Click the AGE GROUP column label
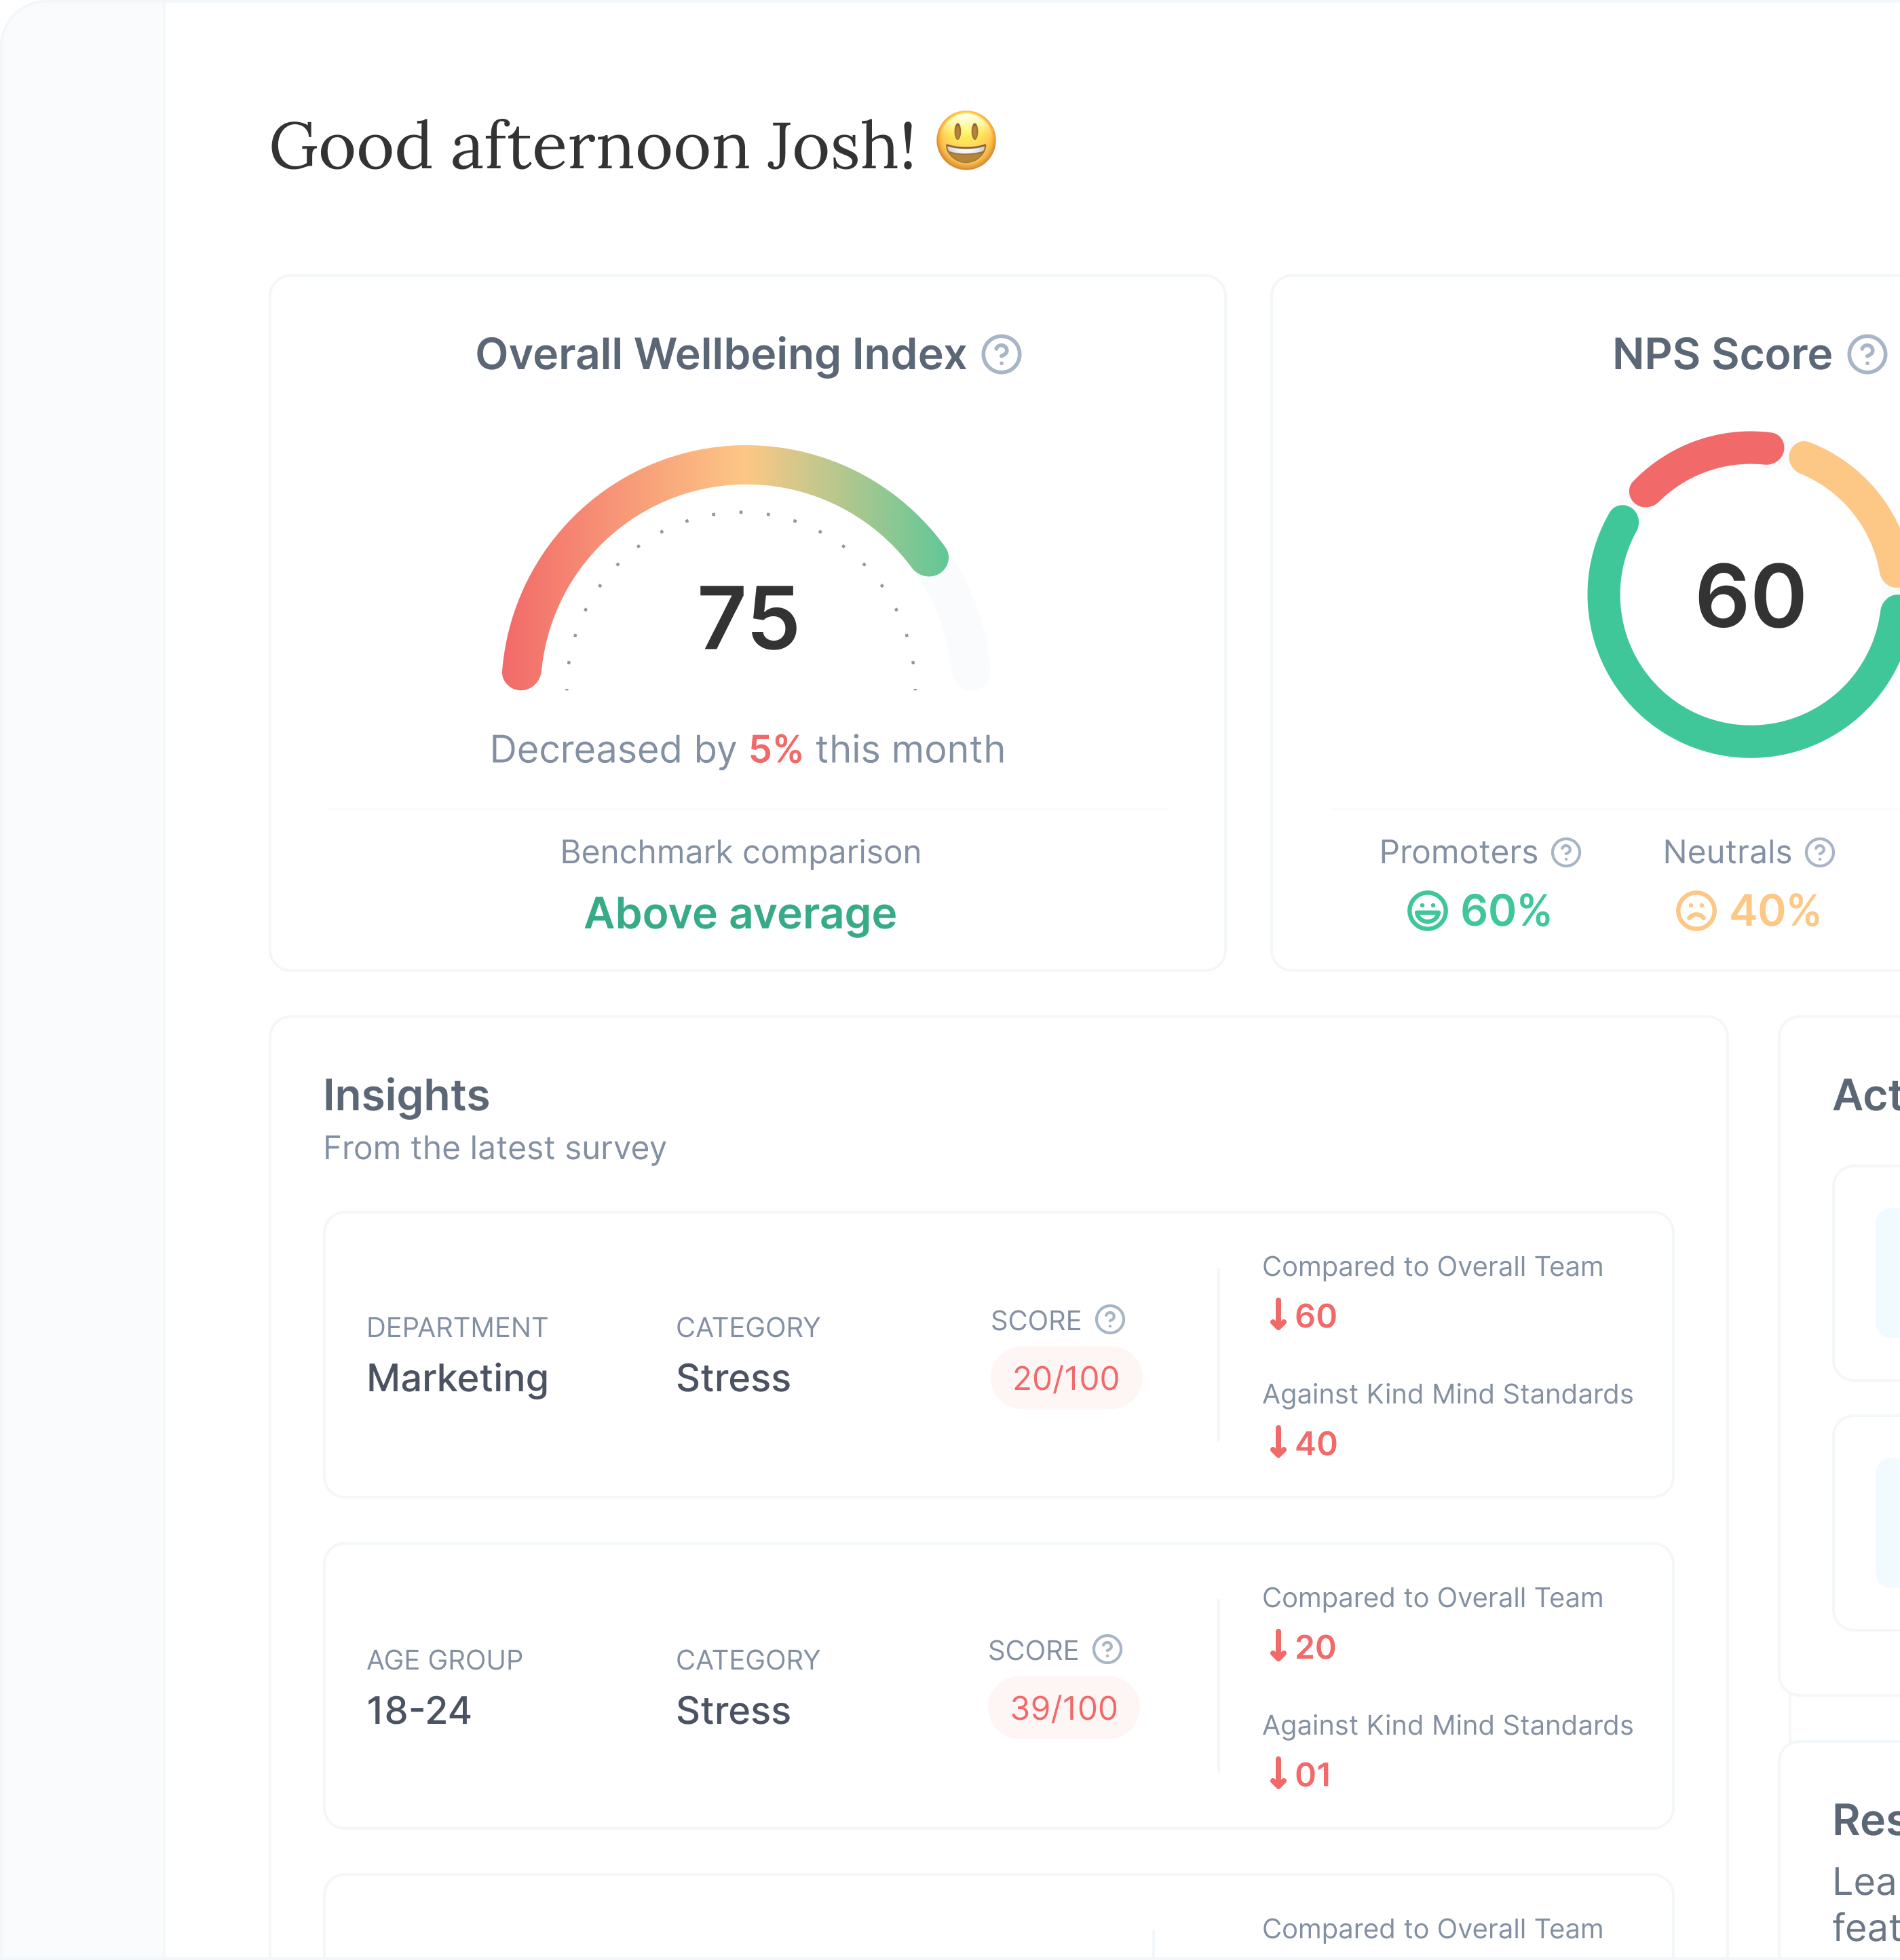This screenshot has height=1960, width=1900. [444, 1660]
